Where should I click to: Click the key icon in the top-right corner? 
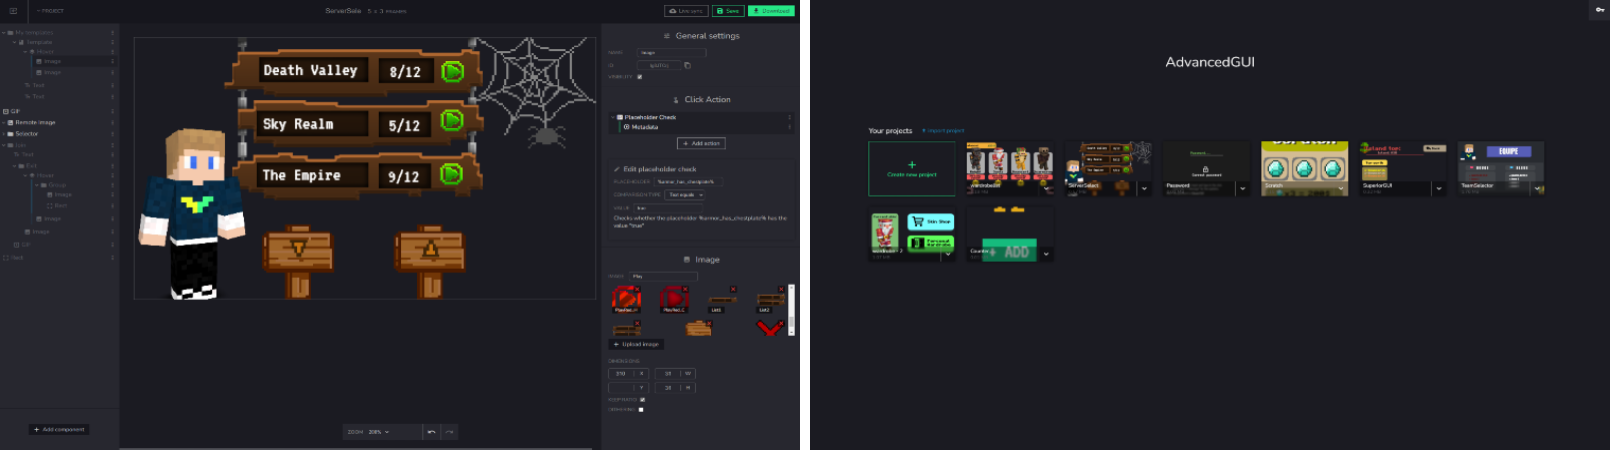pos(1599,9)
